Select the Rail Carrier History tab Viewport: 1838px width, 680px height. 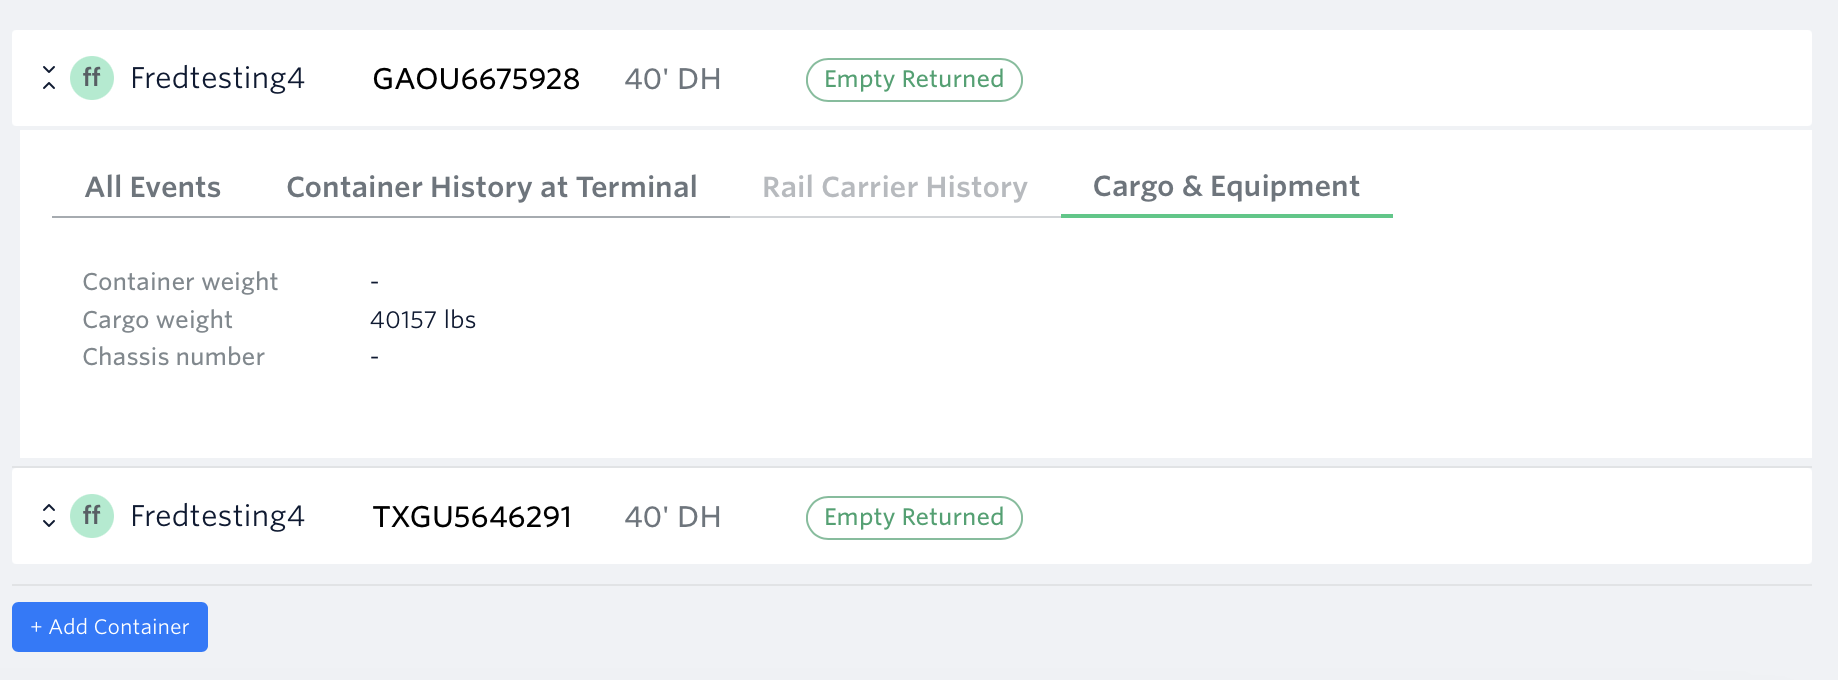[x=895, y=187]
